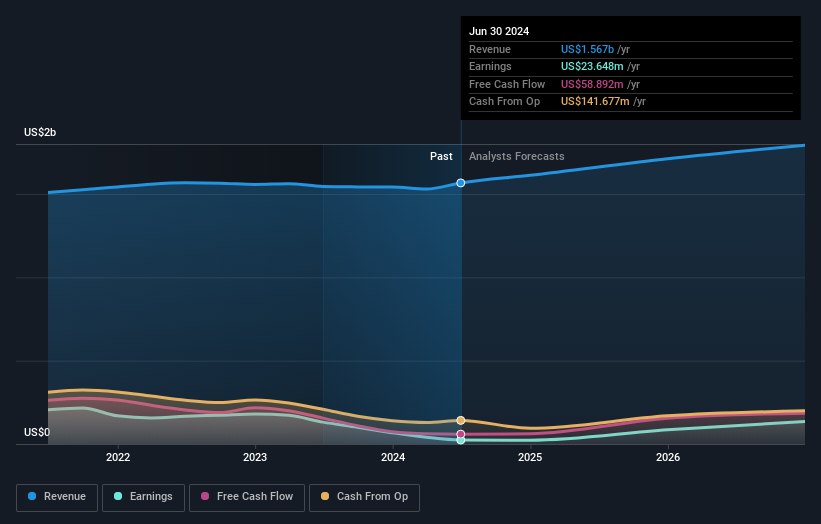Toggle the Earnings legend button
The width and height of the screenshot is (821, 524).
pyautogui.click(x=143, y=497)
